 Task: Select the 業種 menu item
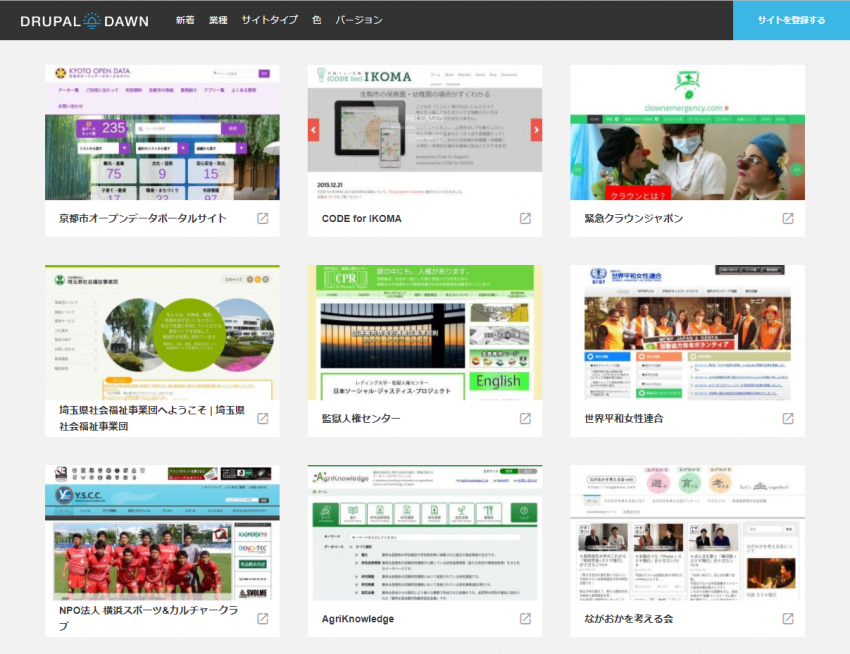218,20
